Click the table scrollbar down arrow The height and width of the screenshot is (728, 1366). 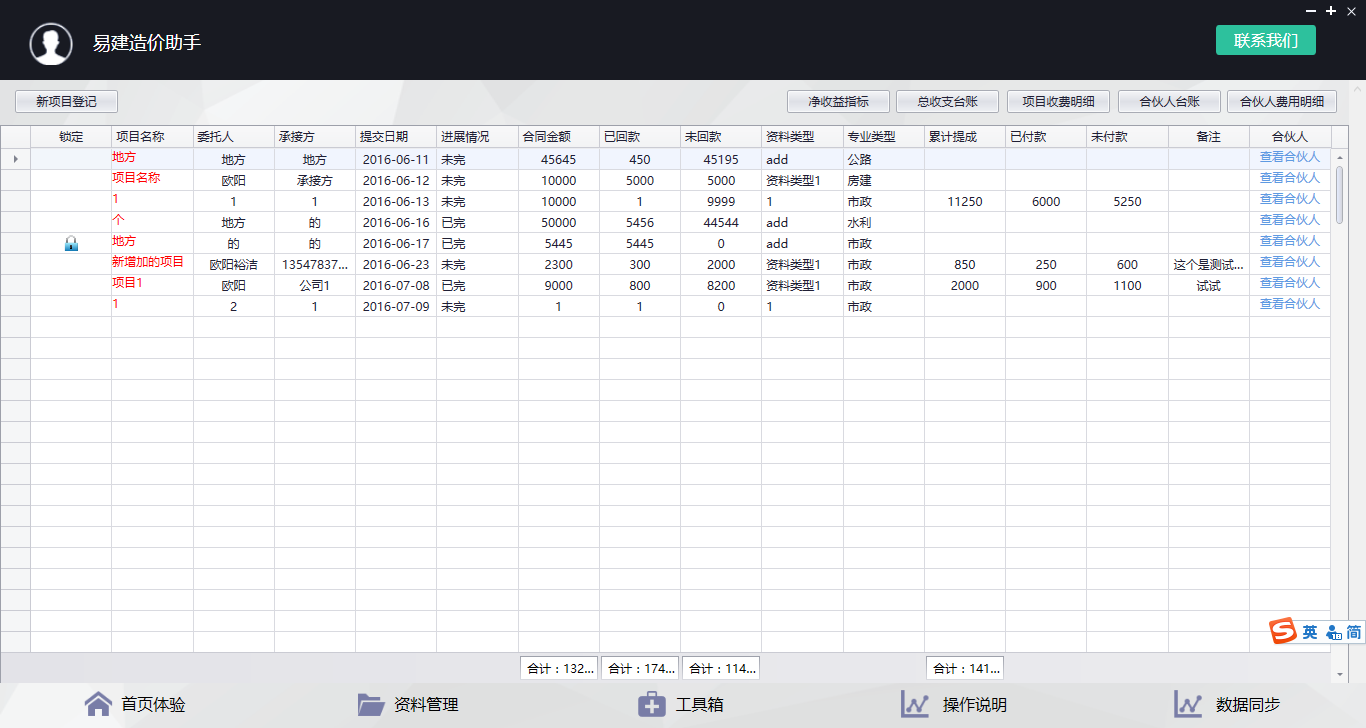[x=1340, y=675]
